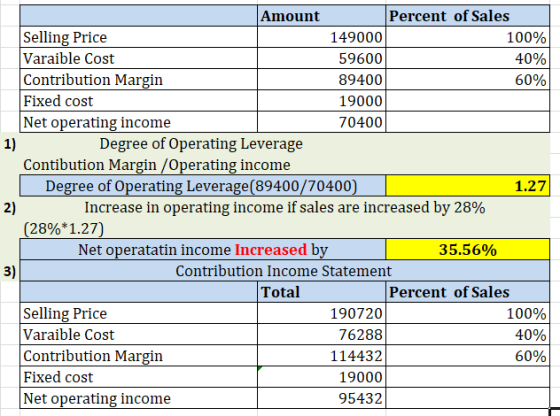Select the 19000 cell above 70400
This screenshot has height=416, width=560.
321,101
